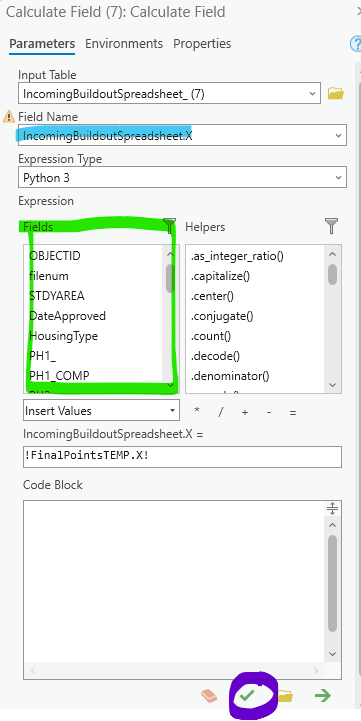Click Code Block horizontal scroll right arrow
Screen dimensions: 361x721
316,670
